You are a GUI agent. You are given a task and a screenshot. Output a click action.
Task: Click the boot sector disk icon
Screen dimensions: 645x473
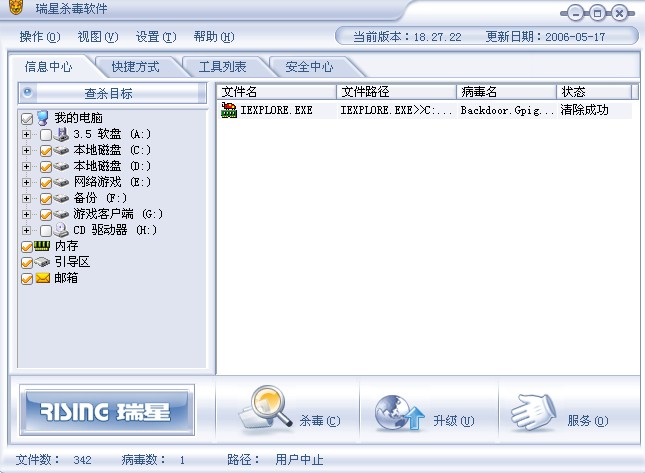point(42,262)
